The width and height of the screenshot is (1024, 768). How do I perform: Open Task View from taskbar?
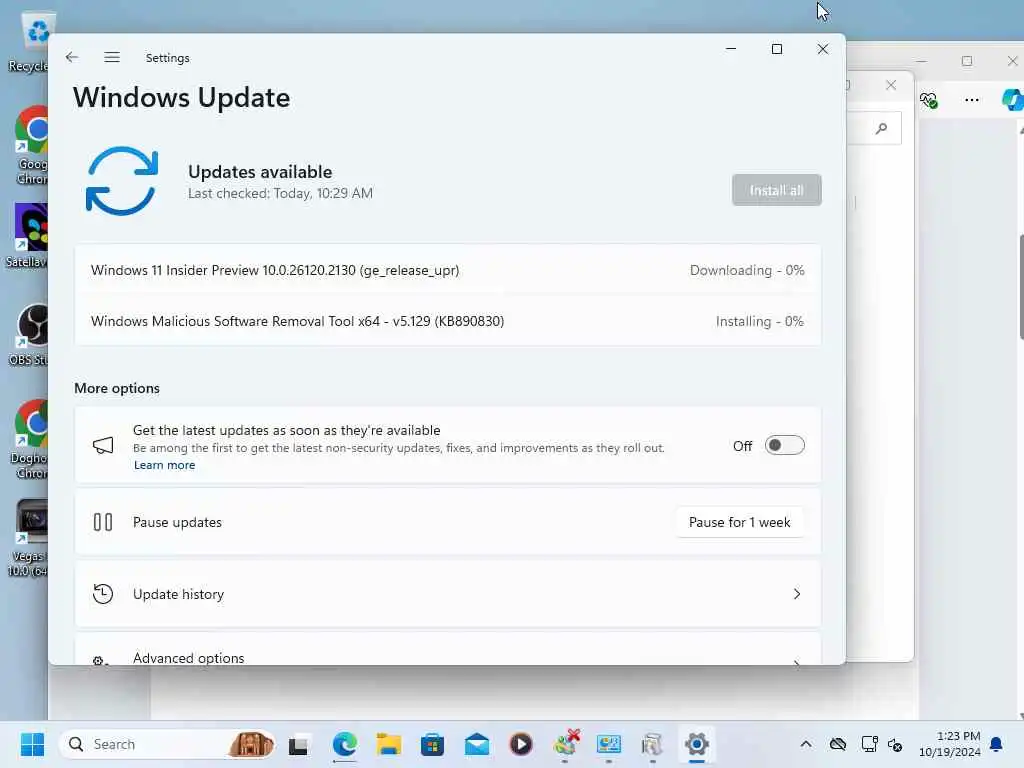pyautogui.click(x=299, y=744)
